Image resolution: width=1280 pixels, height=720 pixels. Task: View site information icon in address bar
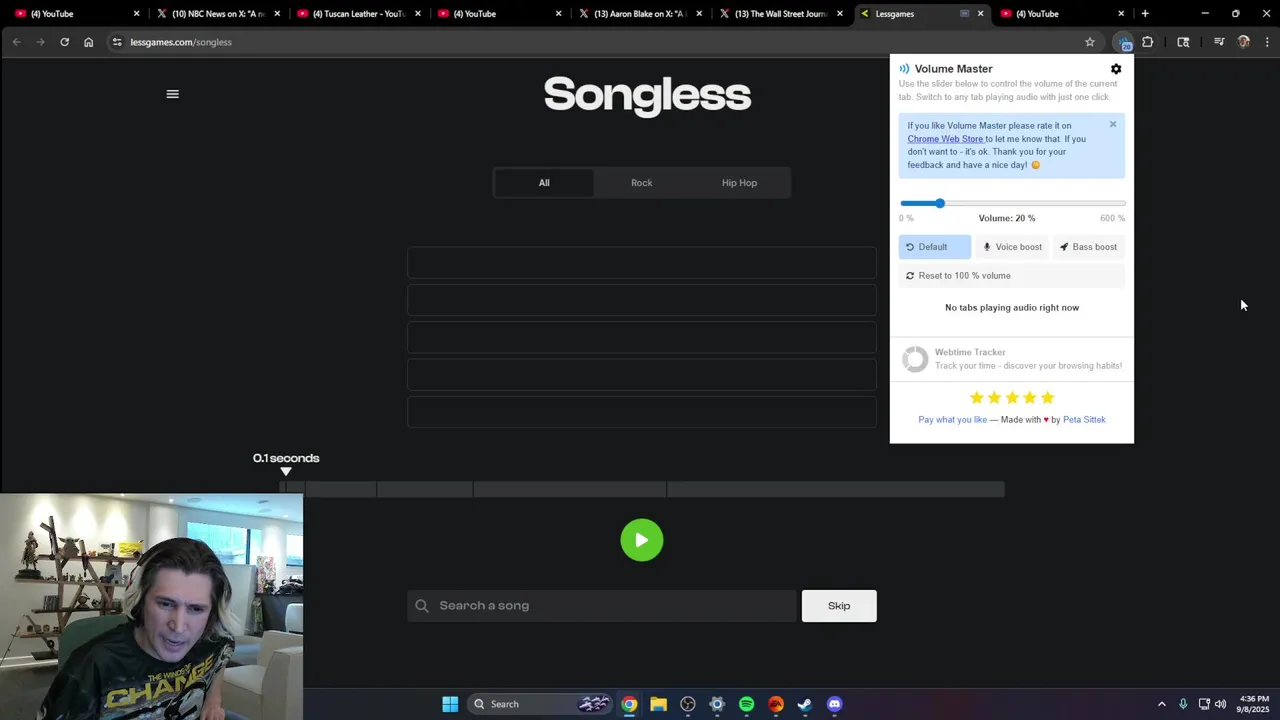point(117,42)
